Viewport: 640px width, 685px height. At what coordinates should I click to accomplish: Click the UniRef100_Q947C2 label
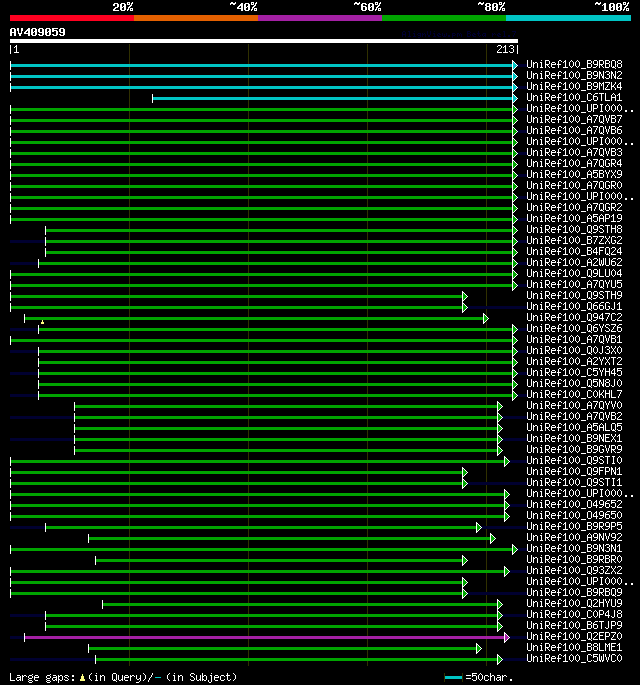574,318
